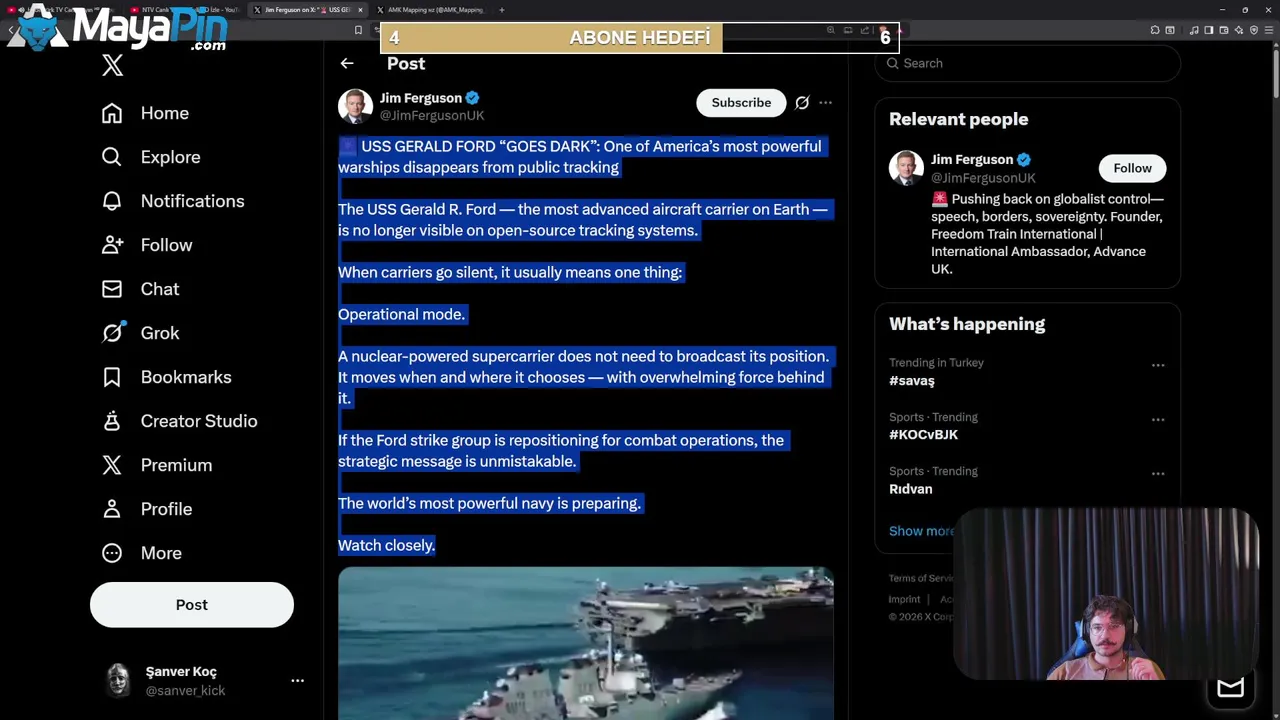Open Creator Studio

180,421
